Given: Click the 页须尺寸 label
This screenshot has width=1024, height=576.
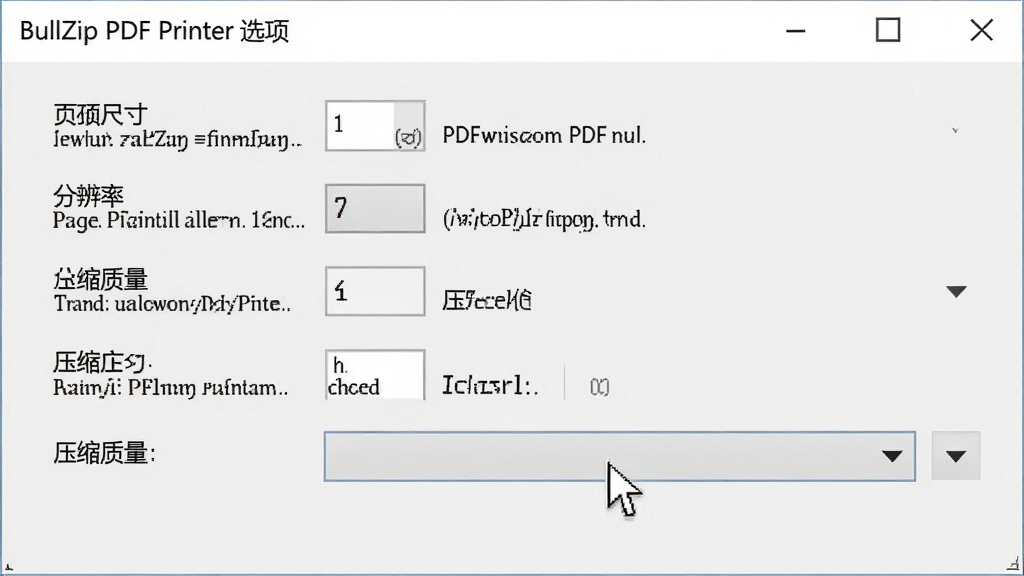Looking at the screenshot, I should [x=100, y=115].
